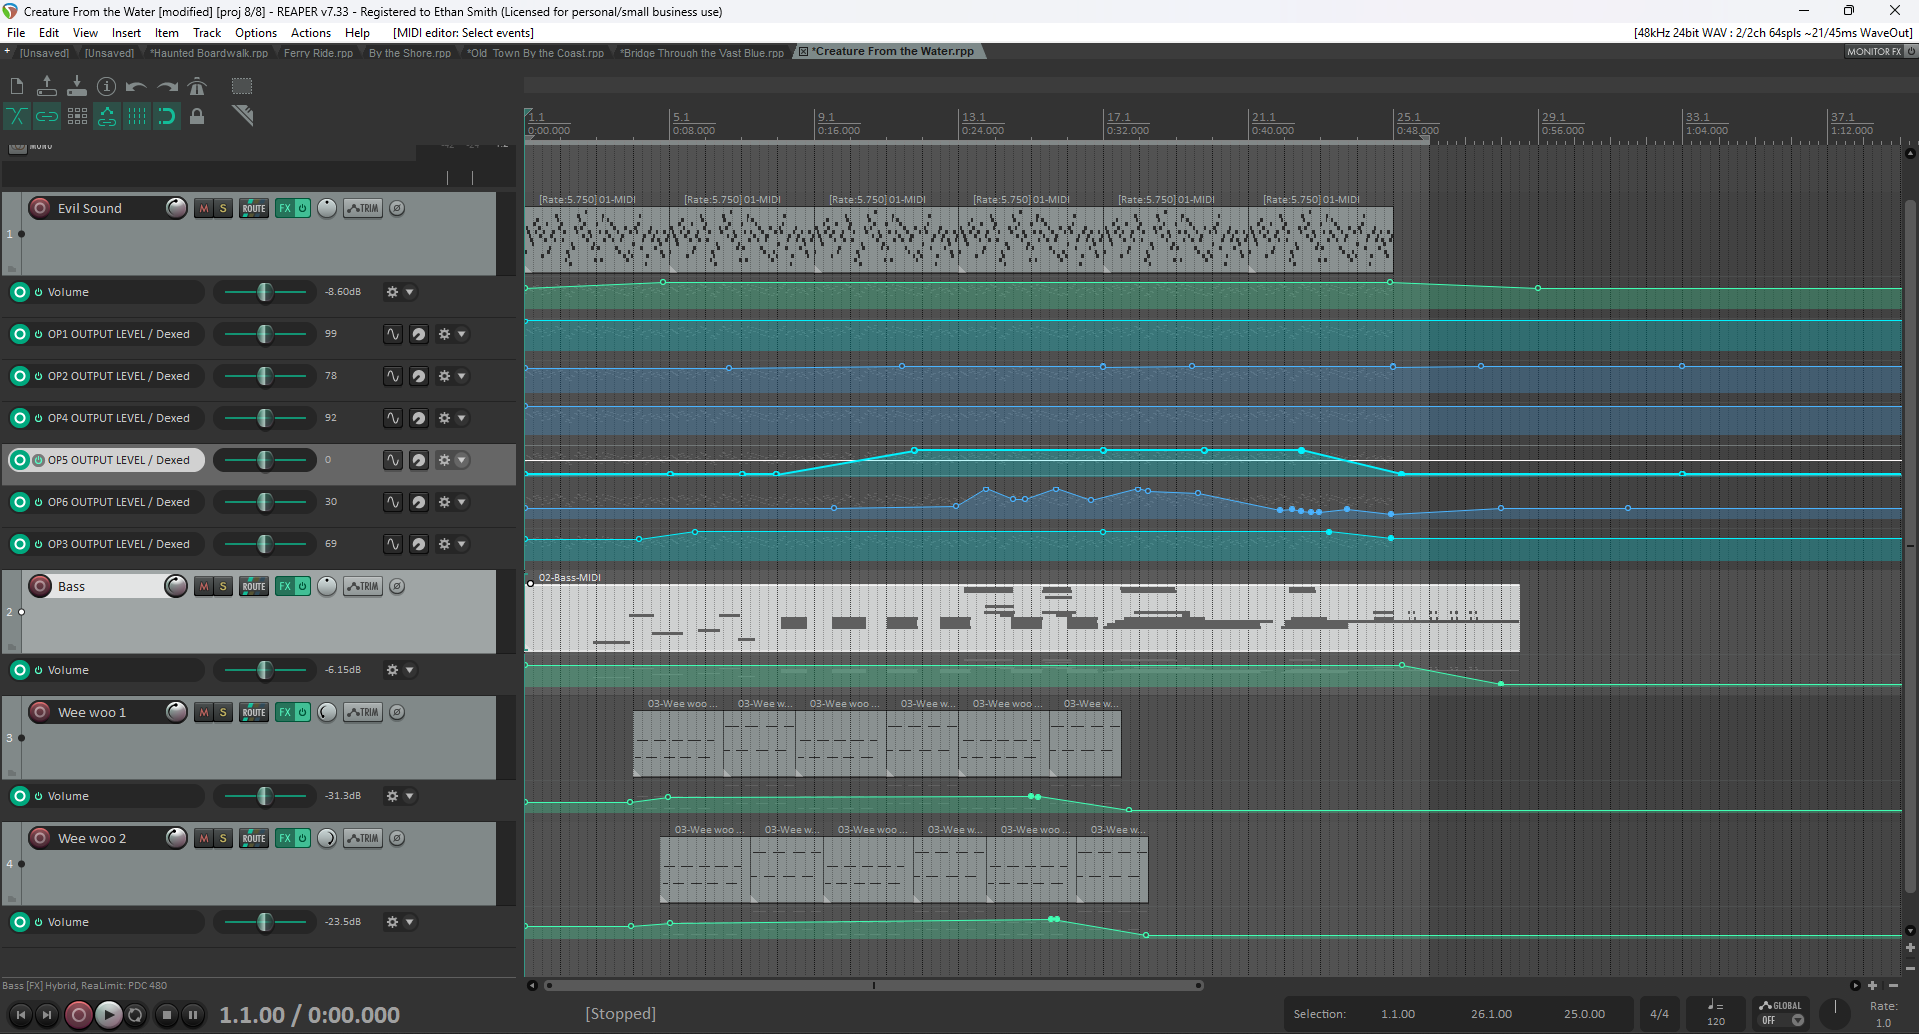Click the Redo arrow in the toolbar
The width and height of the screenshot is (1919, 1034).
pos(167,87)
